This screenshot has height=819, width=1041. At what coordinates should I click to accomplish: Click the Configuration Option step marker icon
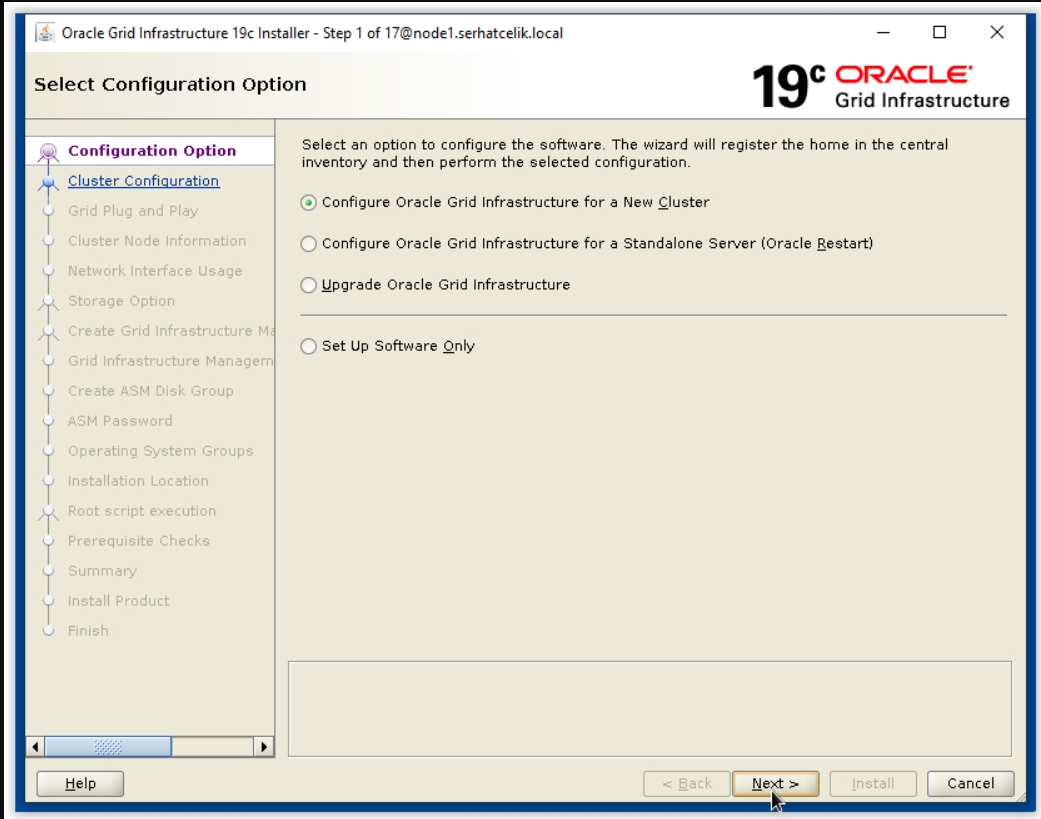tap(48, 152)
